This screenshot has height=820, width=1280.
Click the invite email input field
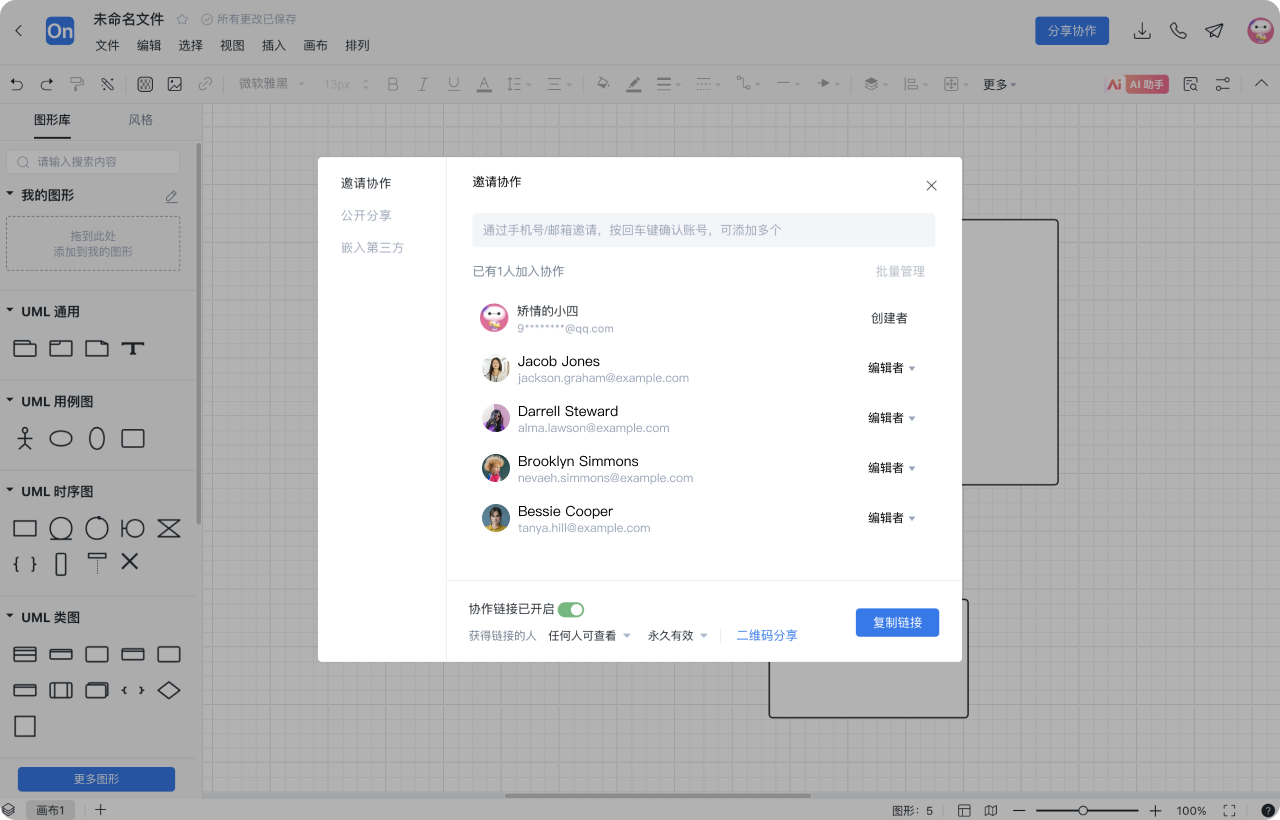[x=703, y=230]
